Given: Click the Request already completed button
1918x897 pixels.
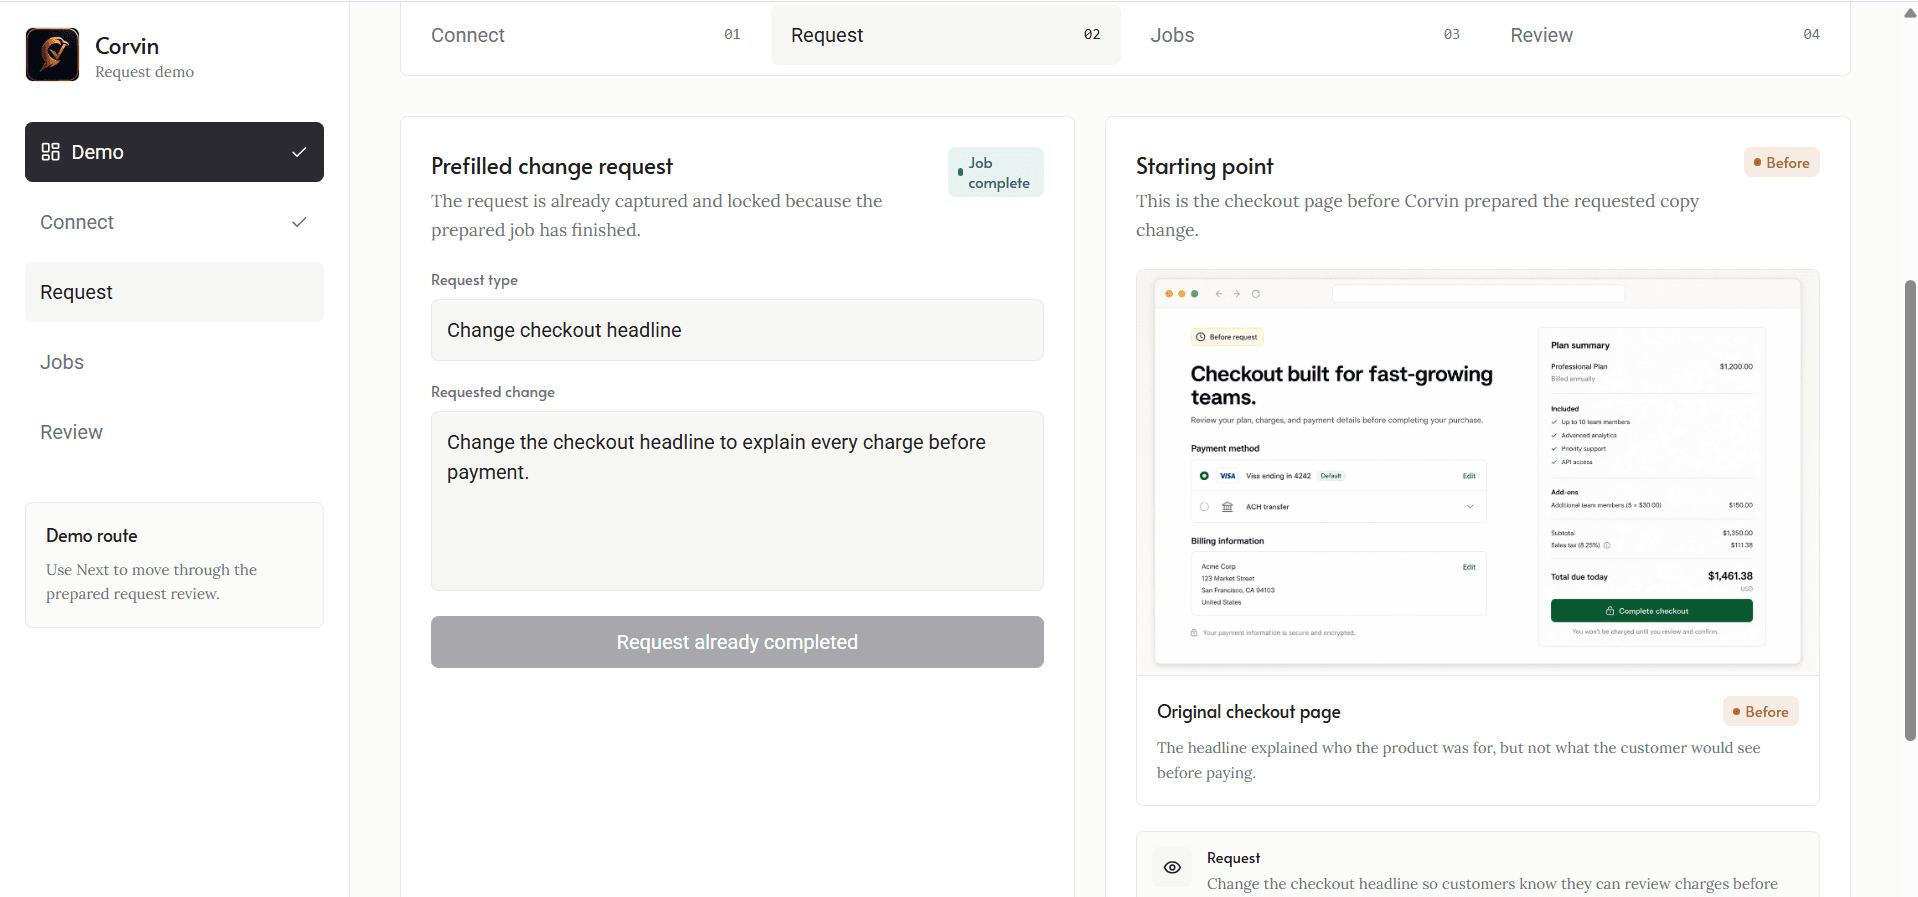Looking at the screenshot, I should pyautogui.click(x=737, y=642).
